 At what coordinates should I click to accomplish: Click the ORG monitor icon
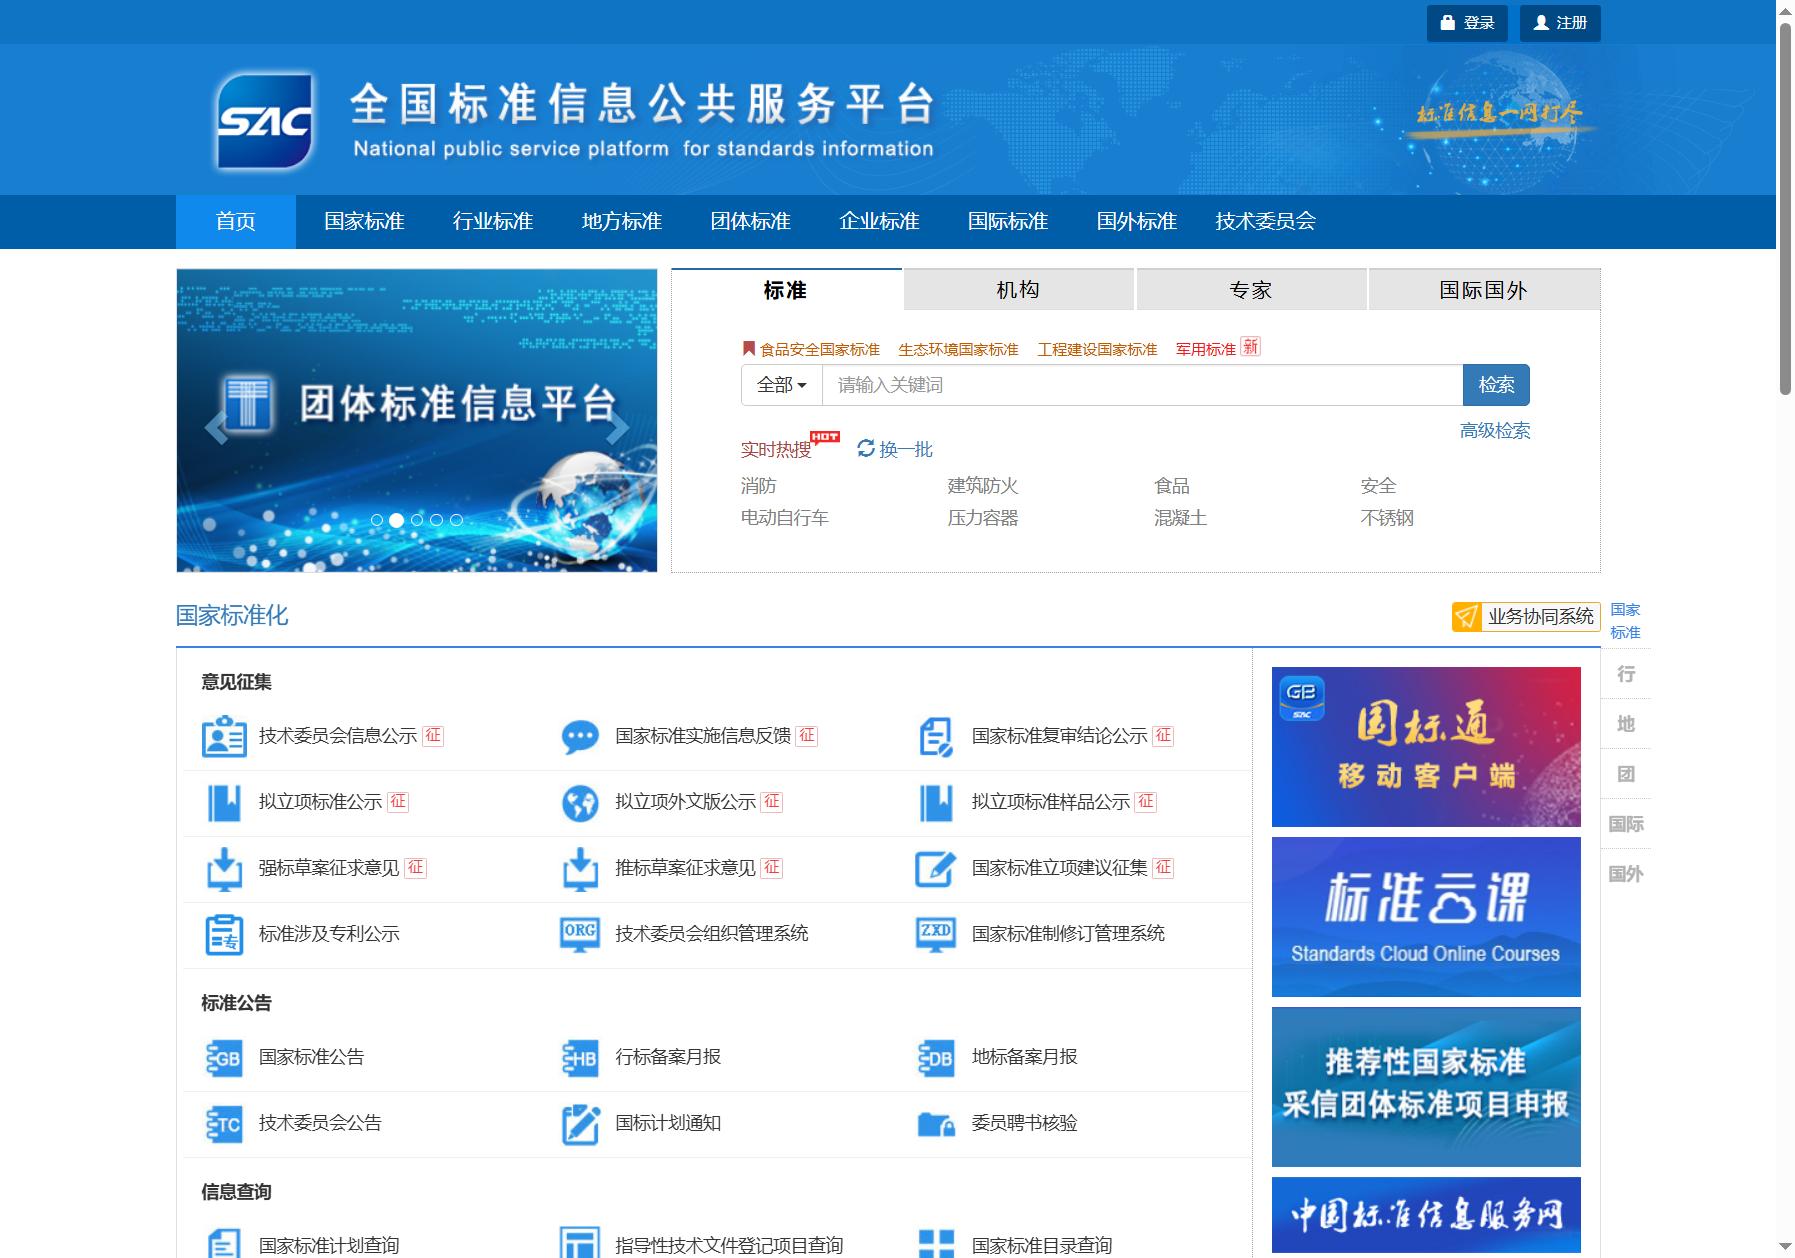click(580, 934)
